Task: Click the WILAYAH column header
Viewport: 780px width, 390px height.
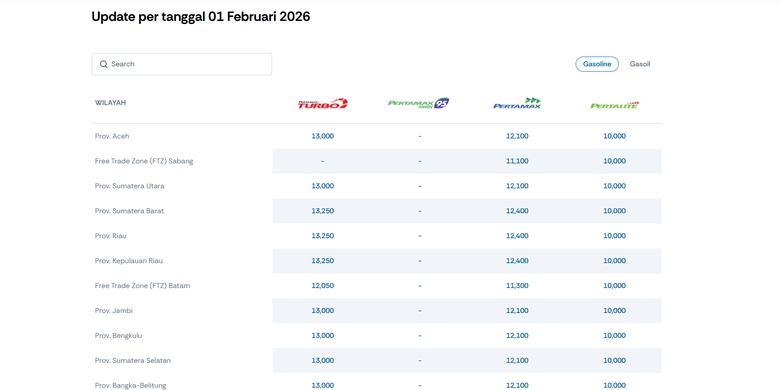Action: [x=110, y=103]
